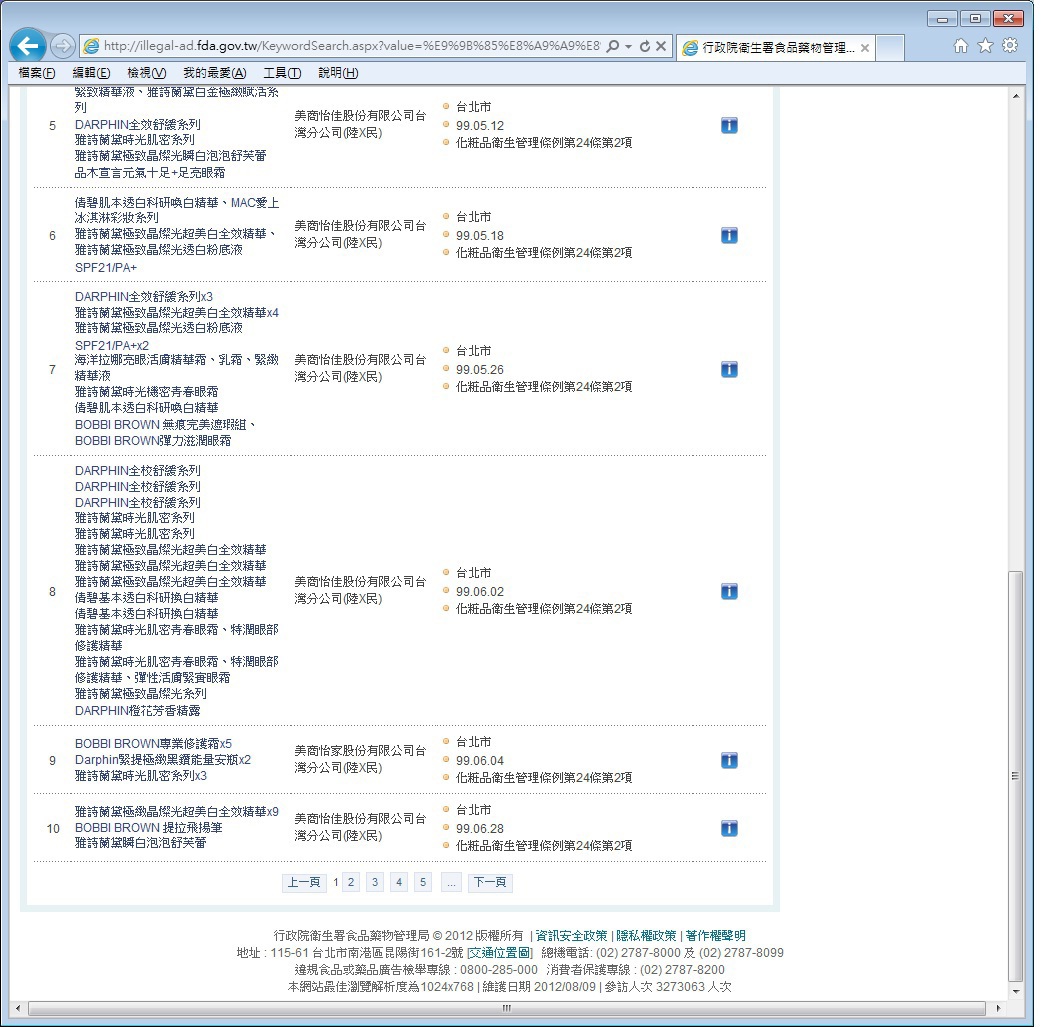1054x1027 pixels.
Task: Click date text 99.05.26
Action: [480, 370]
